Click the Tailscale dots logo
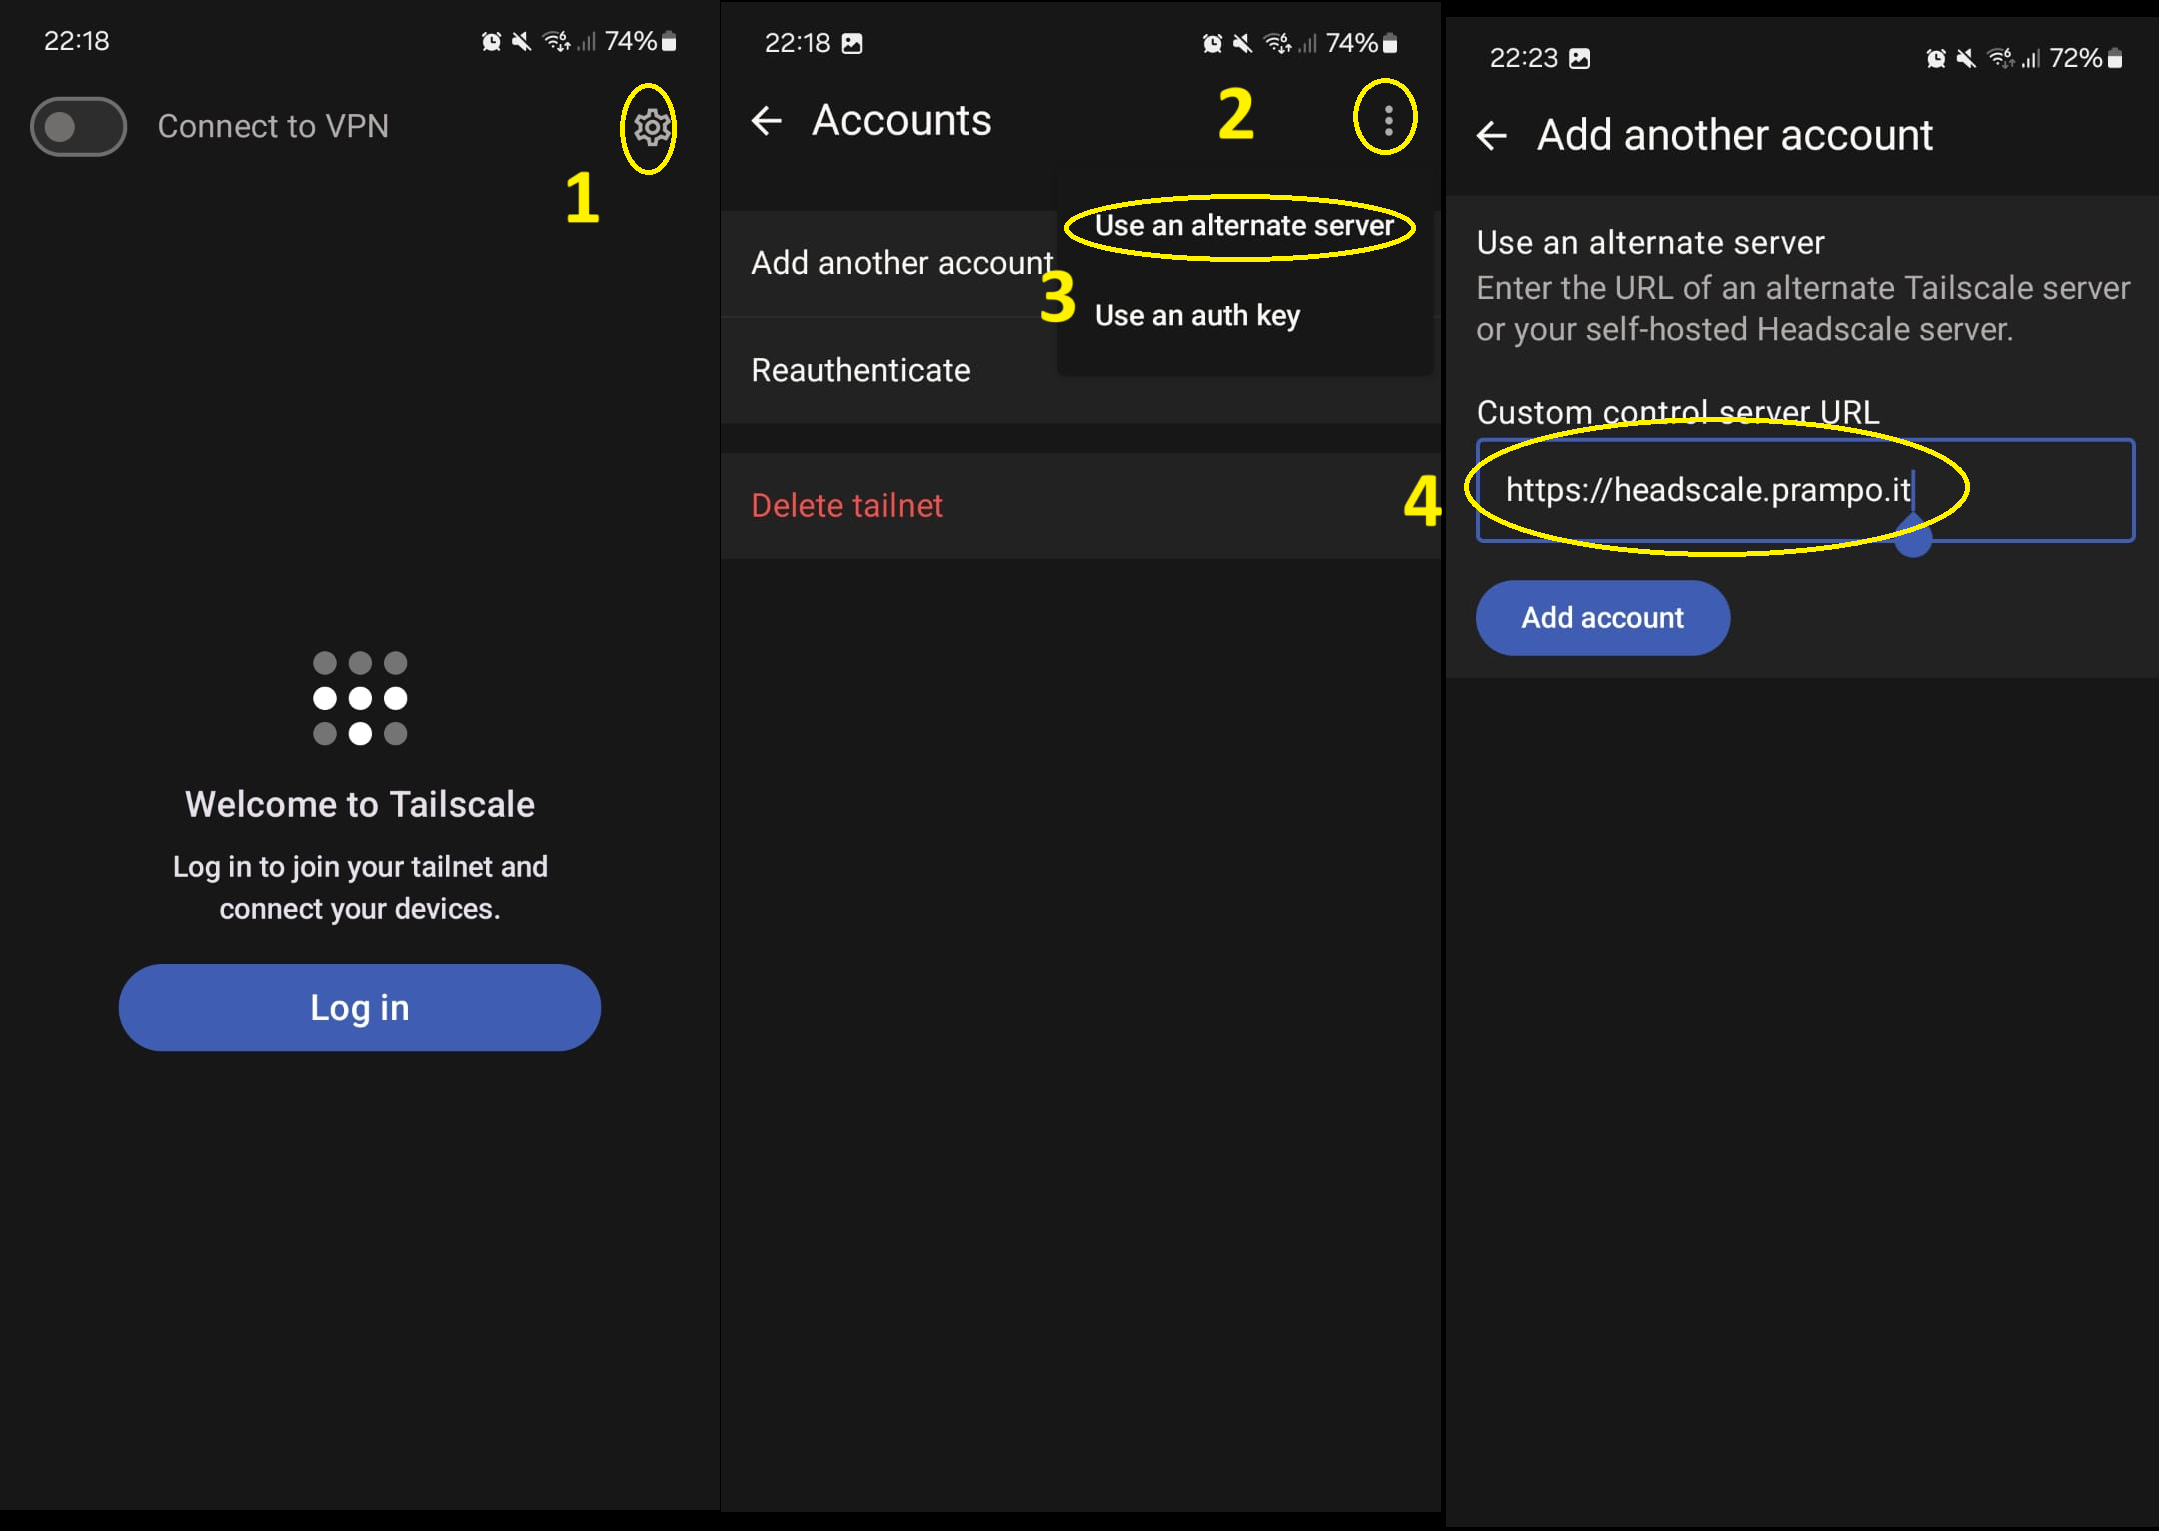 pos(360,698)
